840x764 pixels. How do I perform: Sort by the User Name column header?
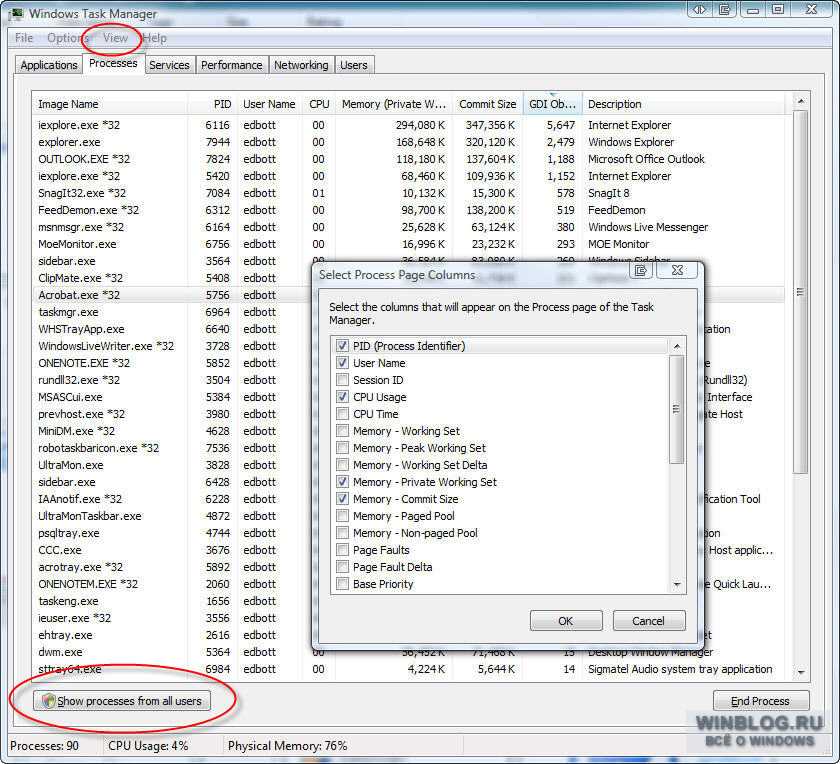(269, 104)
